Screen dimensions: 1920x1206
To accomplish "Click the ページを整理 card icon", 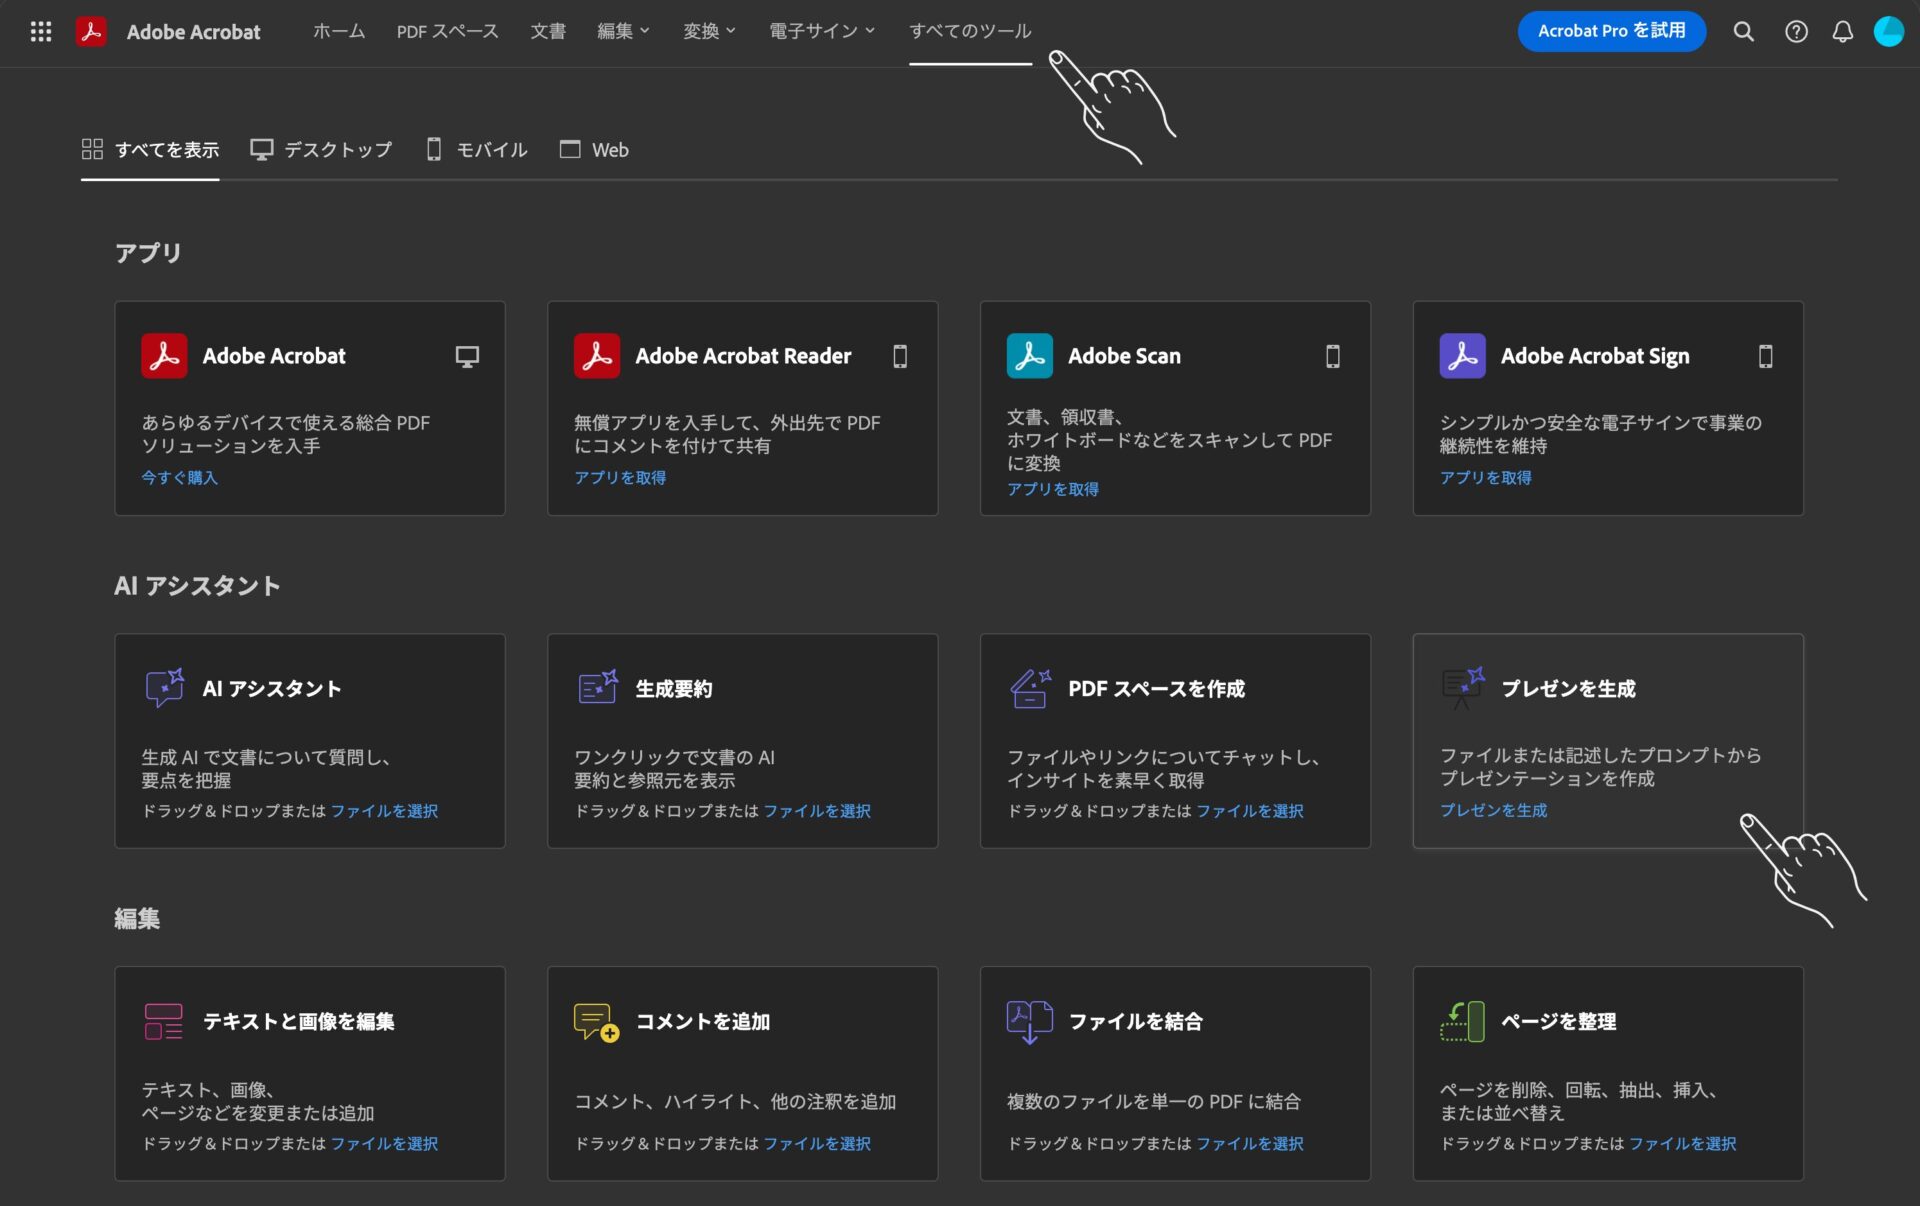I will 1463,1022.
